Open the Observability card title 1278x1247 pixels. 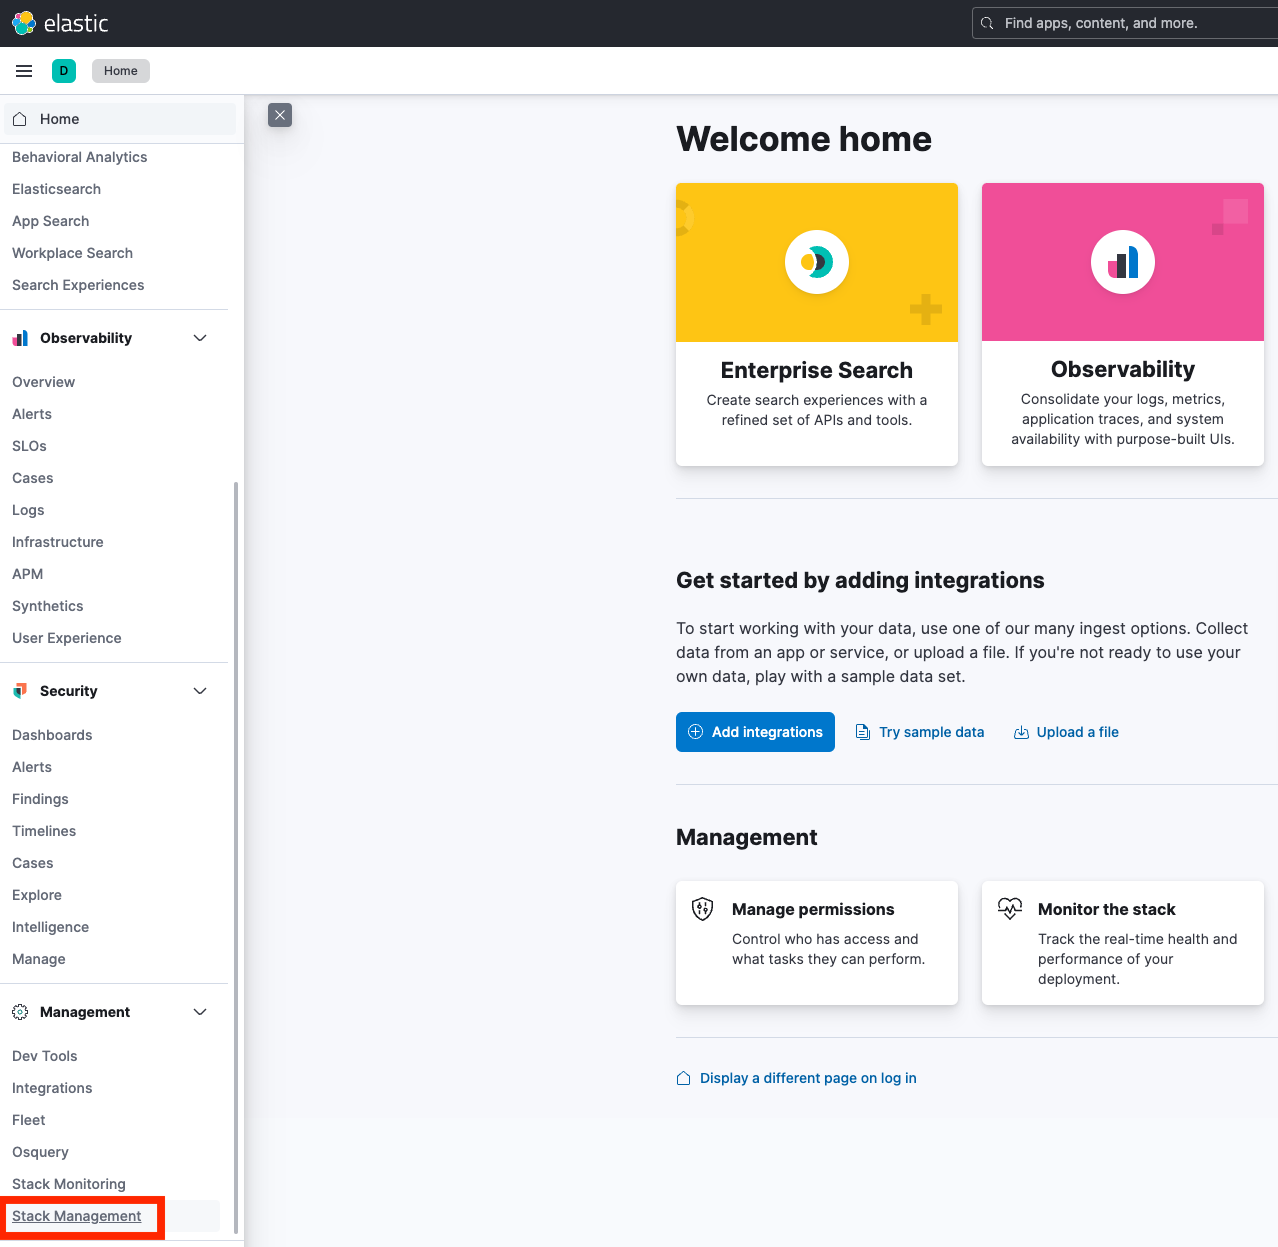pos(1123,369)
